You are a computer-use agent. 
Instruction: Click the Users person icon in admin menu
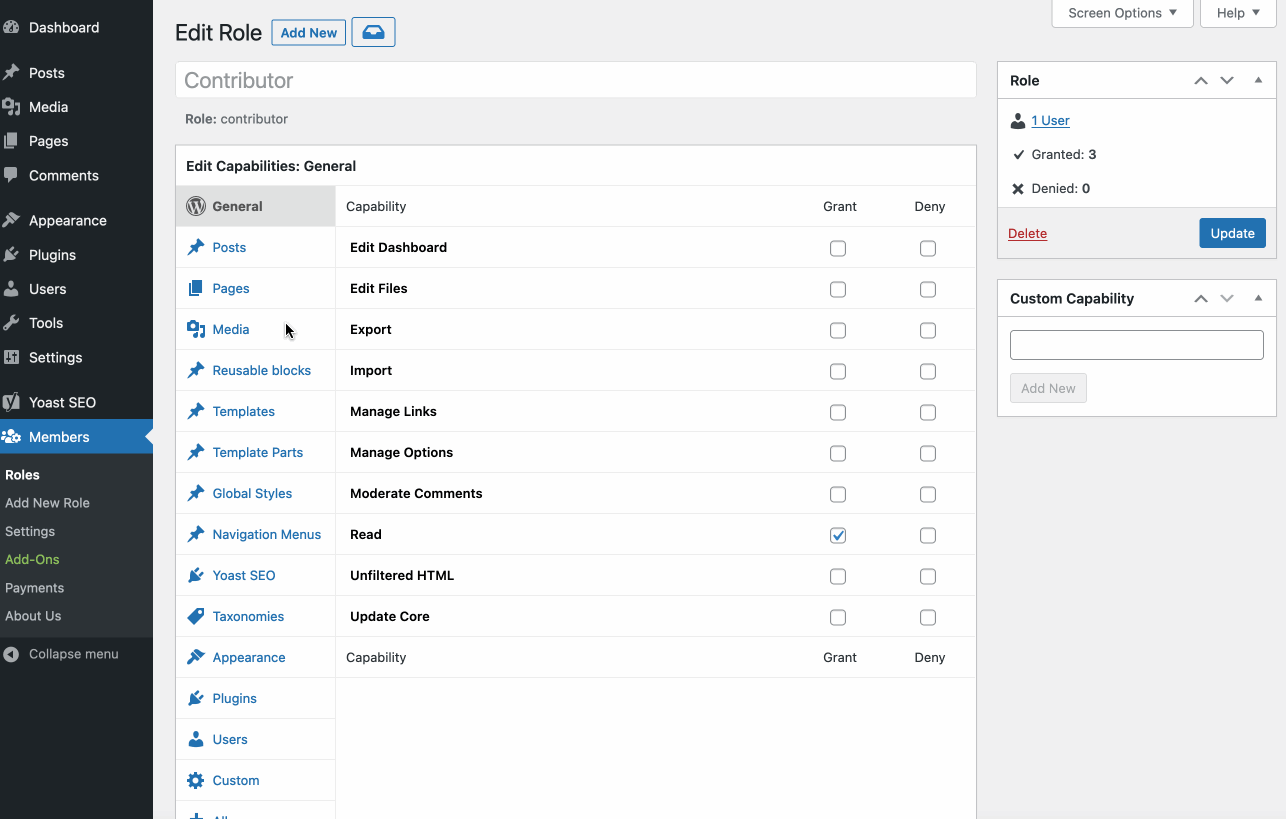click(x=11, y=289)
